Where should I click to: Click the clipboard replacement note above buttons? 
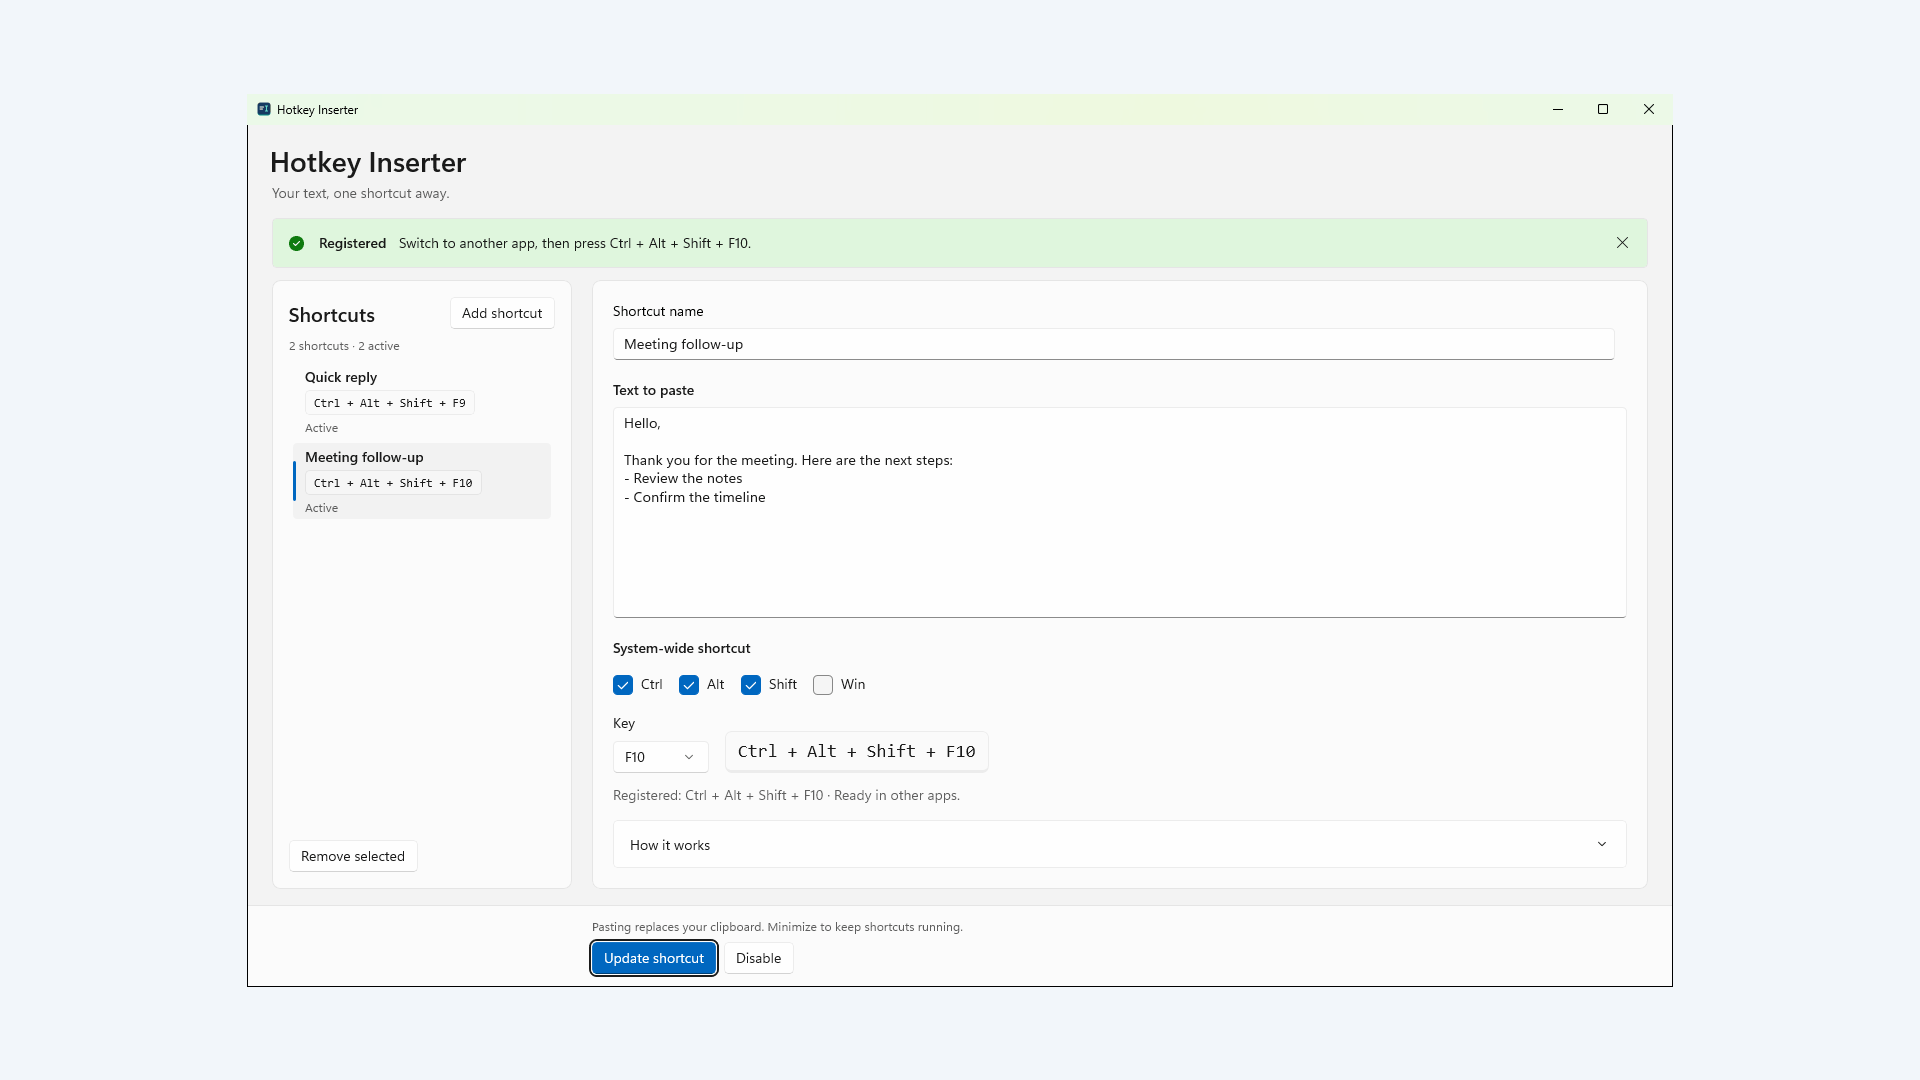click(x=777, y=927)
